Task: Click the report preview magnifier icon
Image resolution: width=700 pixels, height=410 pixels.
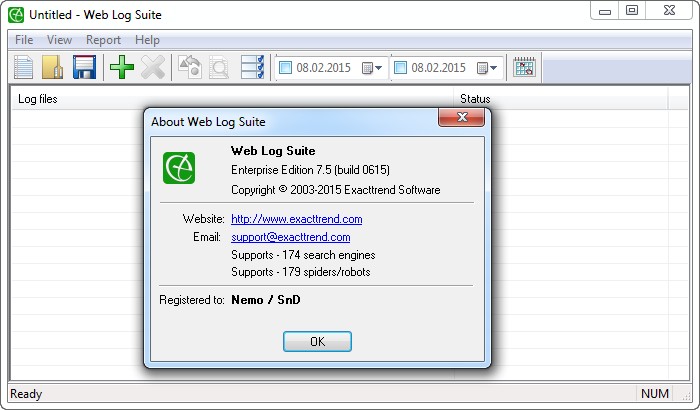Action: (x=219, y=67)
